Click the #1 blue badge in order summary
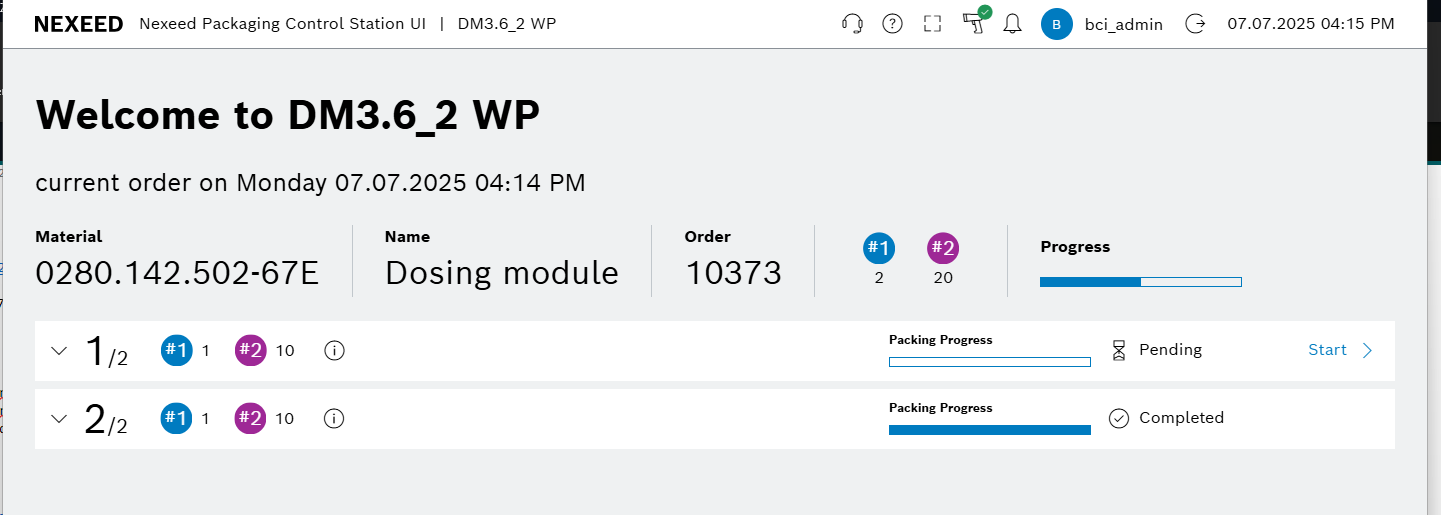The width and height of the screenshot is (1441, 515). 879,248
